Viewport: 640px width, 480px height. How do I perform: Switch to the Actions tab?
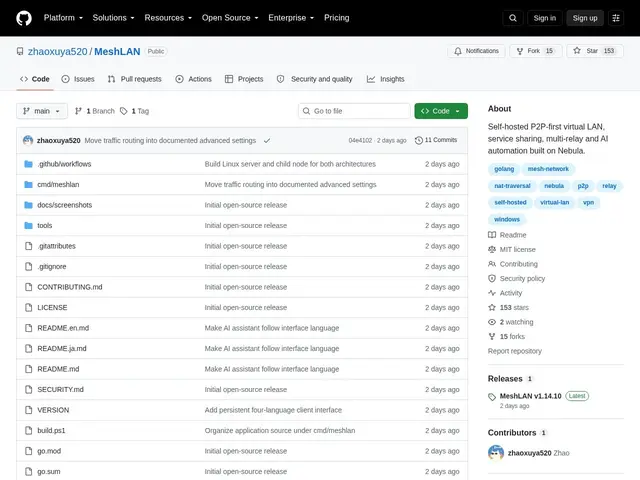(193, 79)
